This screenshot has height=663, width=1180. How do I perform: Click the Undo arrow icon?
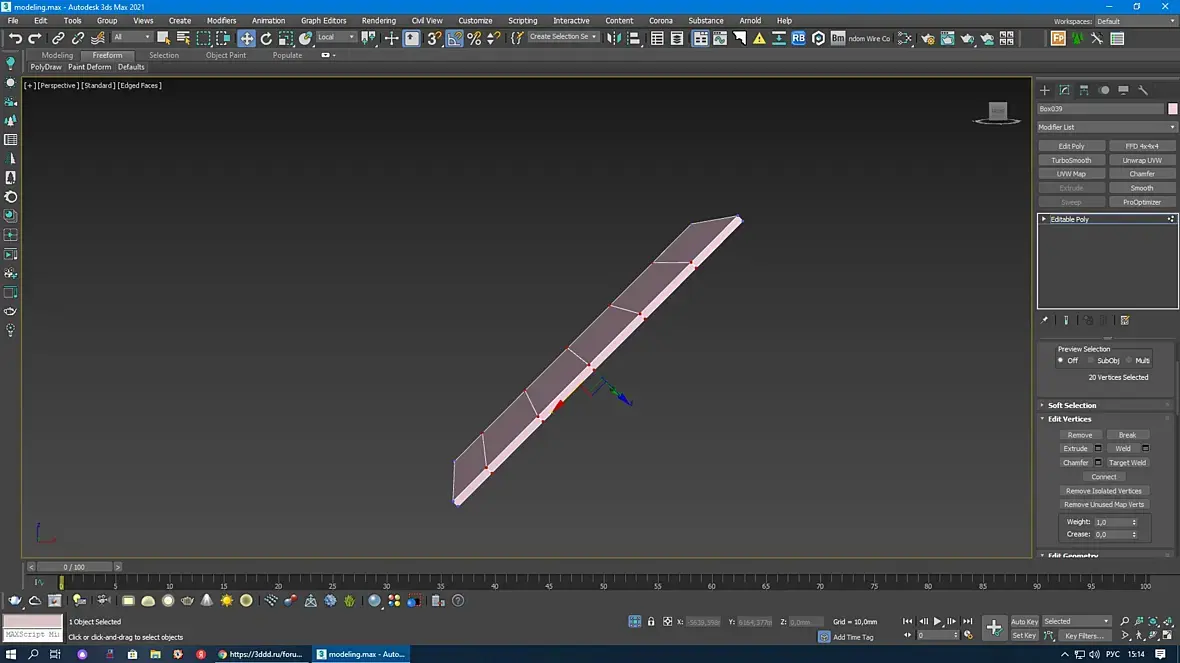15,38
